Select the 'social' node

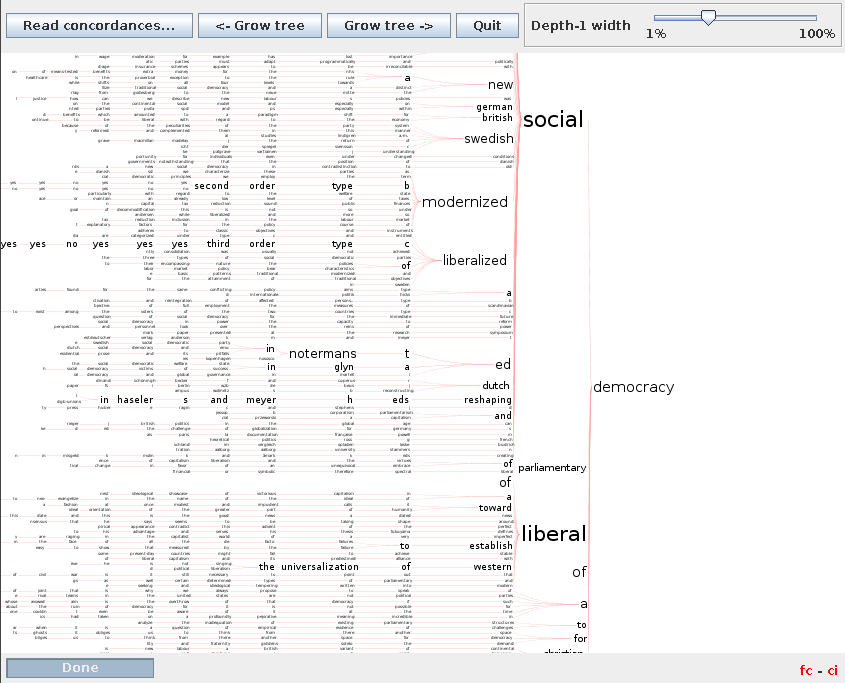click(553, 119)
